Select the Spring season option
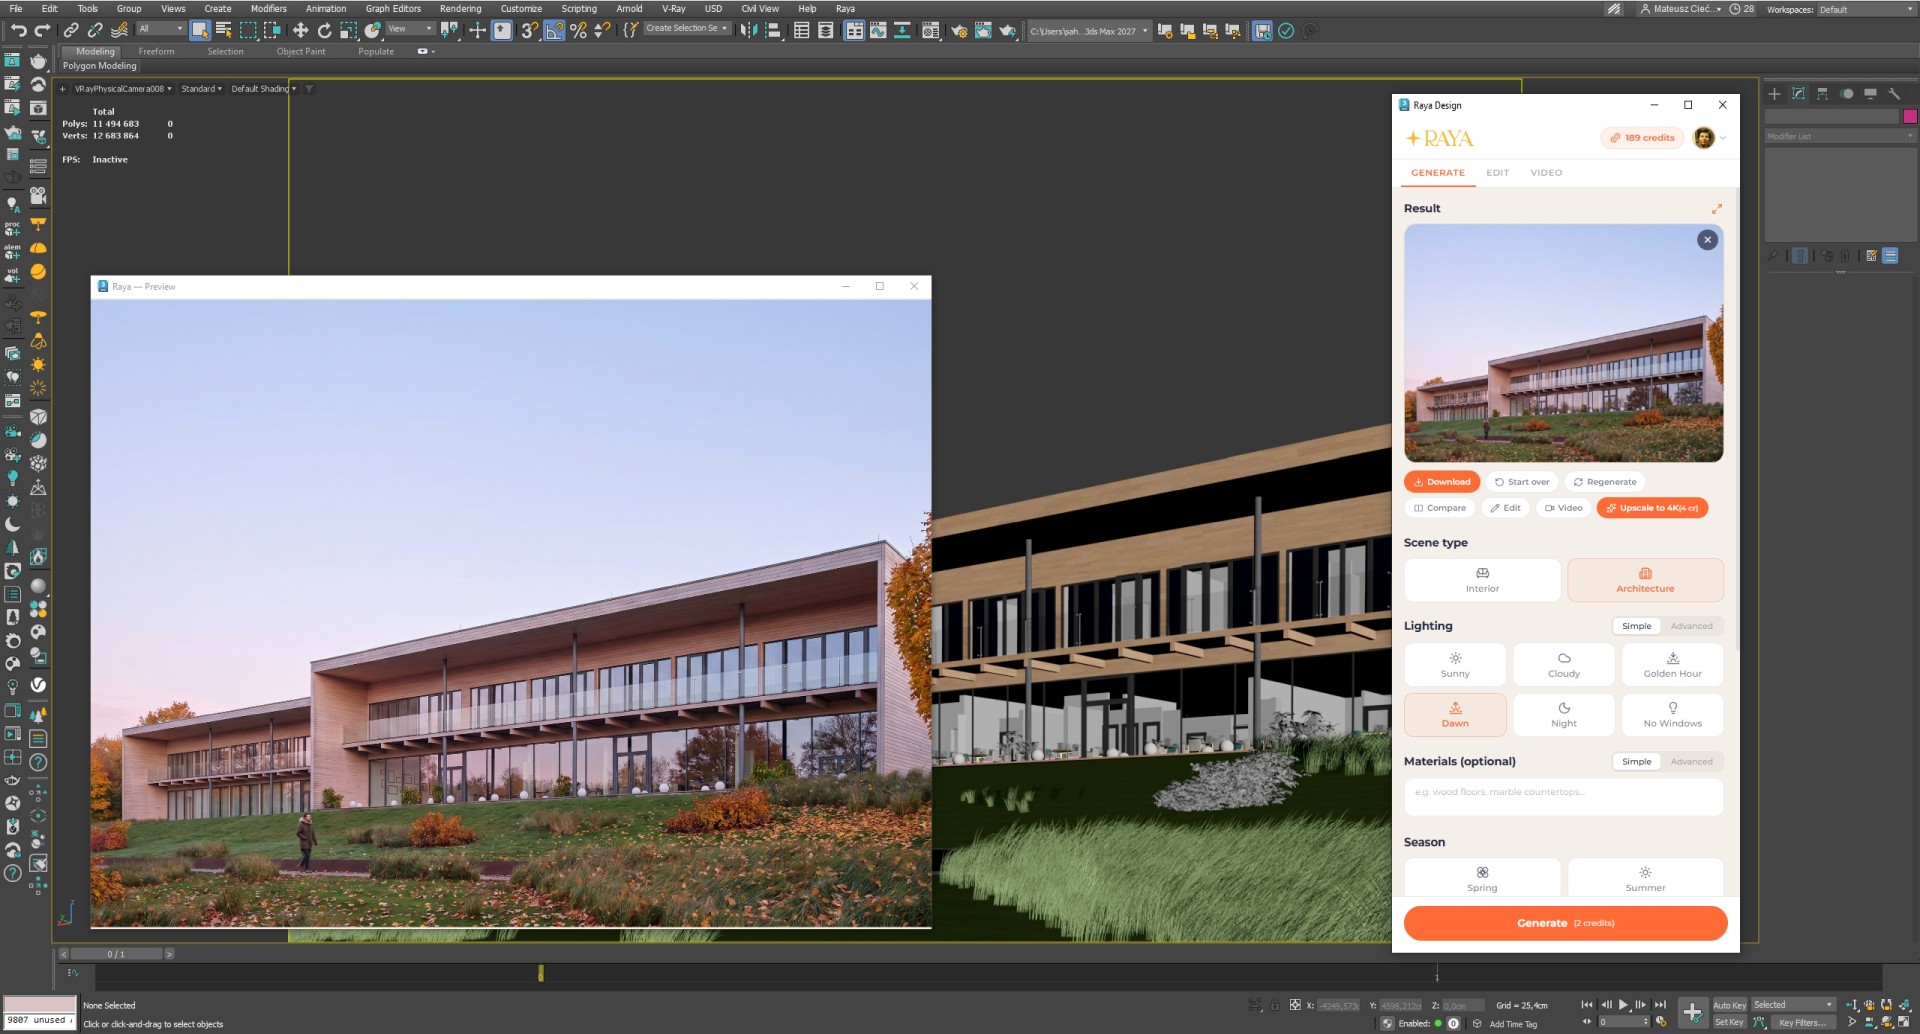This screenshot has height=1034, width=1920. (x=1482, y=878)
